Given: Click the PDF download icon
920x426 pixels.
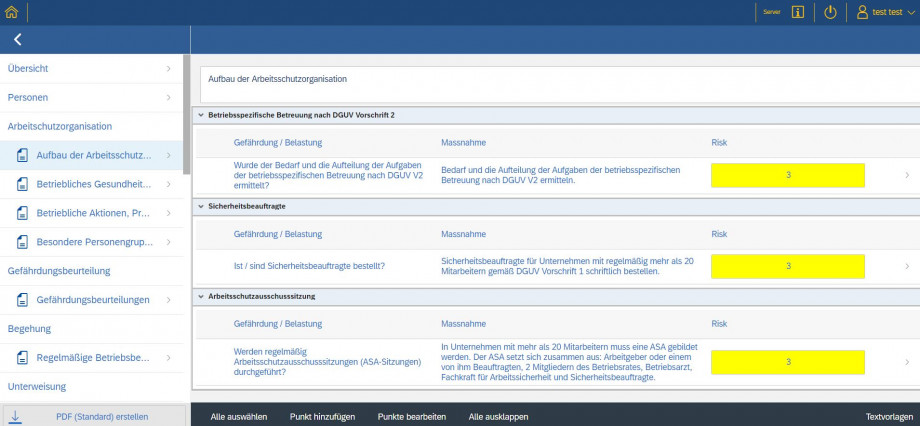Looking at the screenshot, I should click(x=15, y=417).
